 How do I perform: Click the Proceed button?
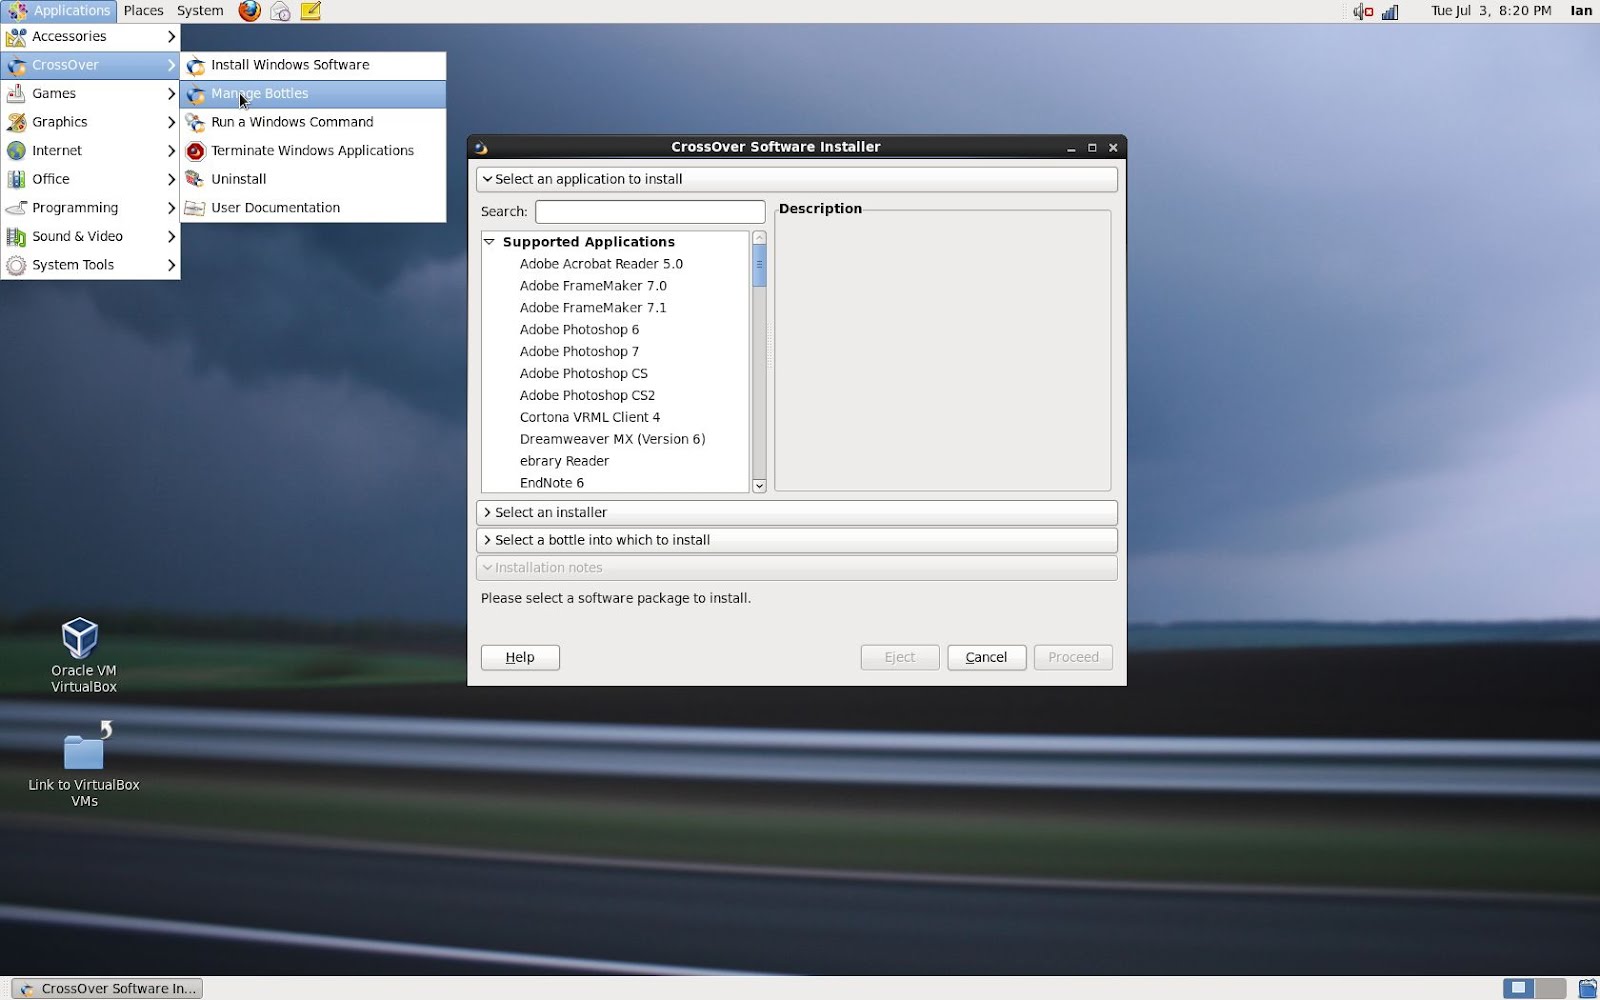point(1073,657)
